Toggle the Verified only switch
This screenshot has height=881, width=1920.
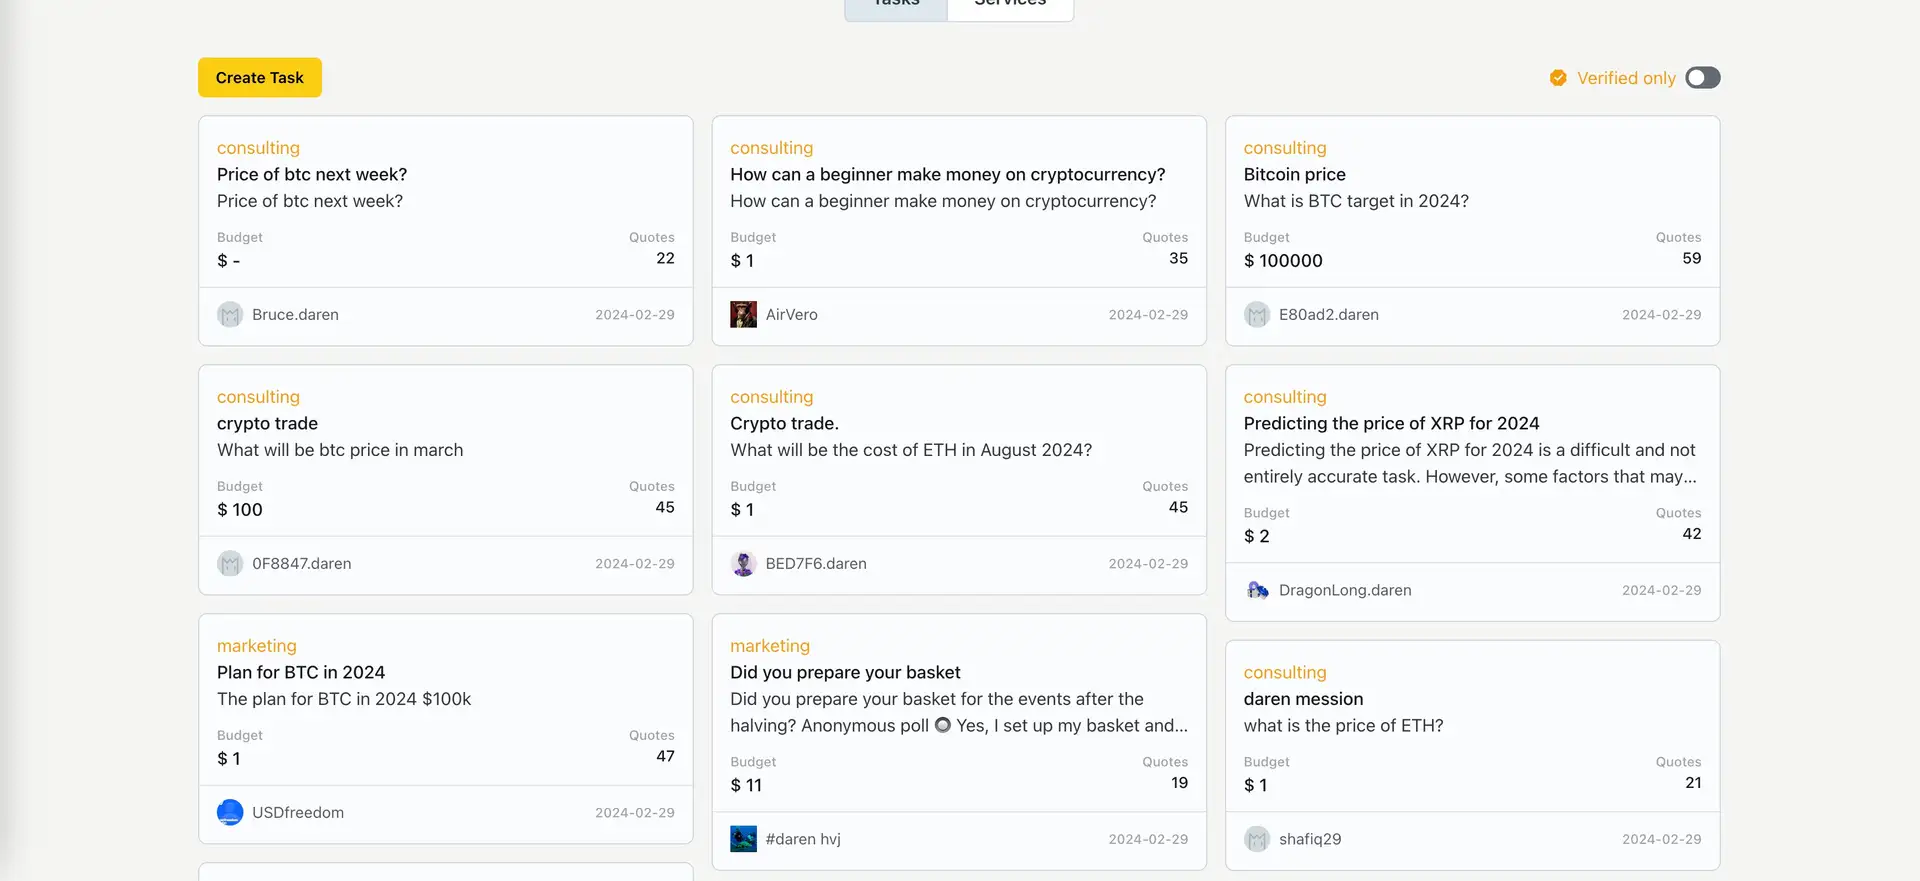point(1702,78)
